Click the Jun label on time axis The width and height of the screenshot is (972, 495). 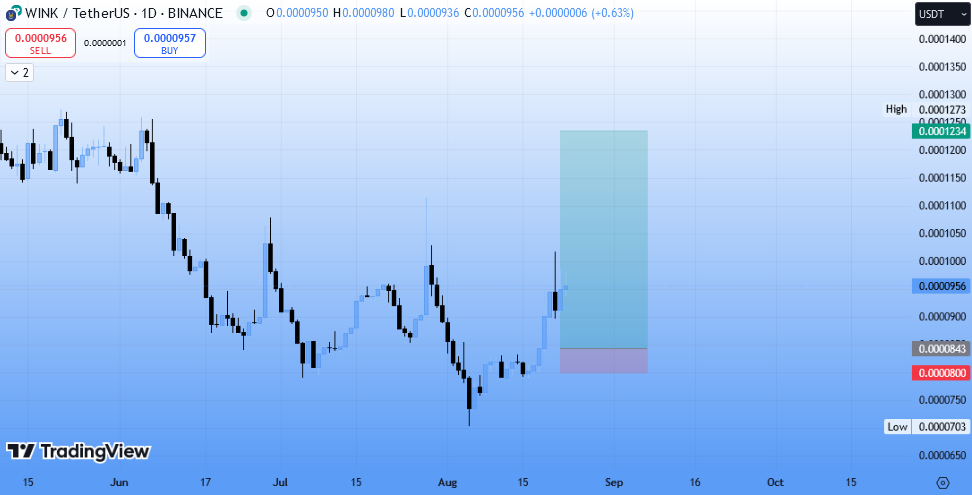120,482
